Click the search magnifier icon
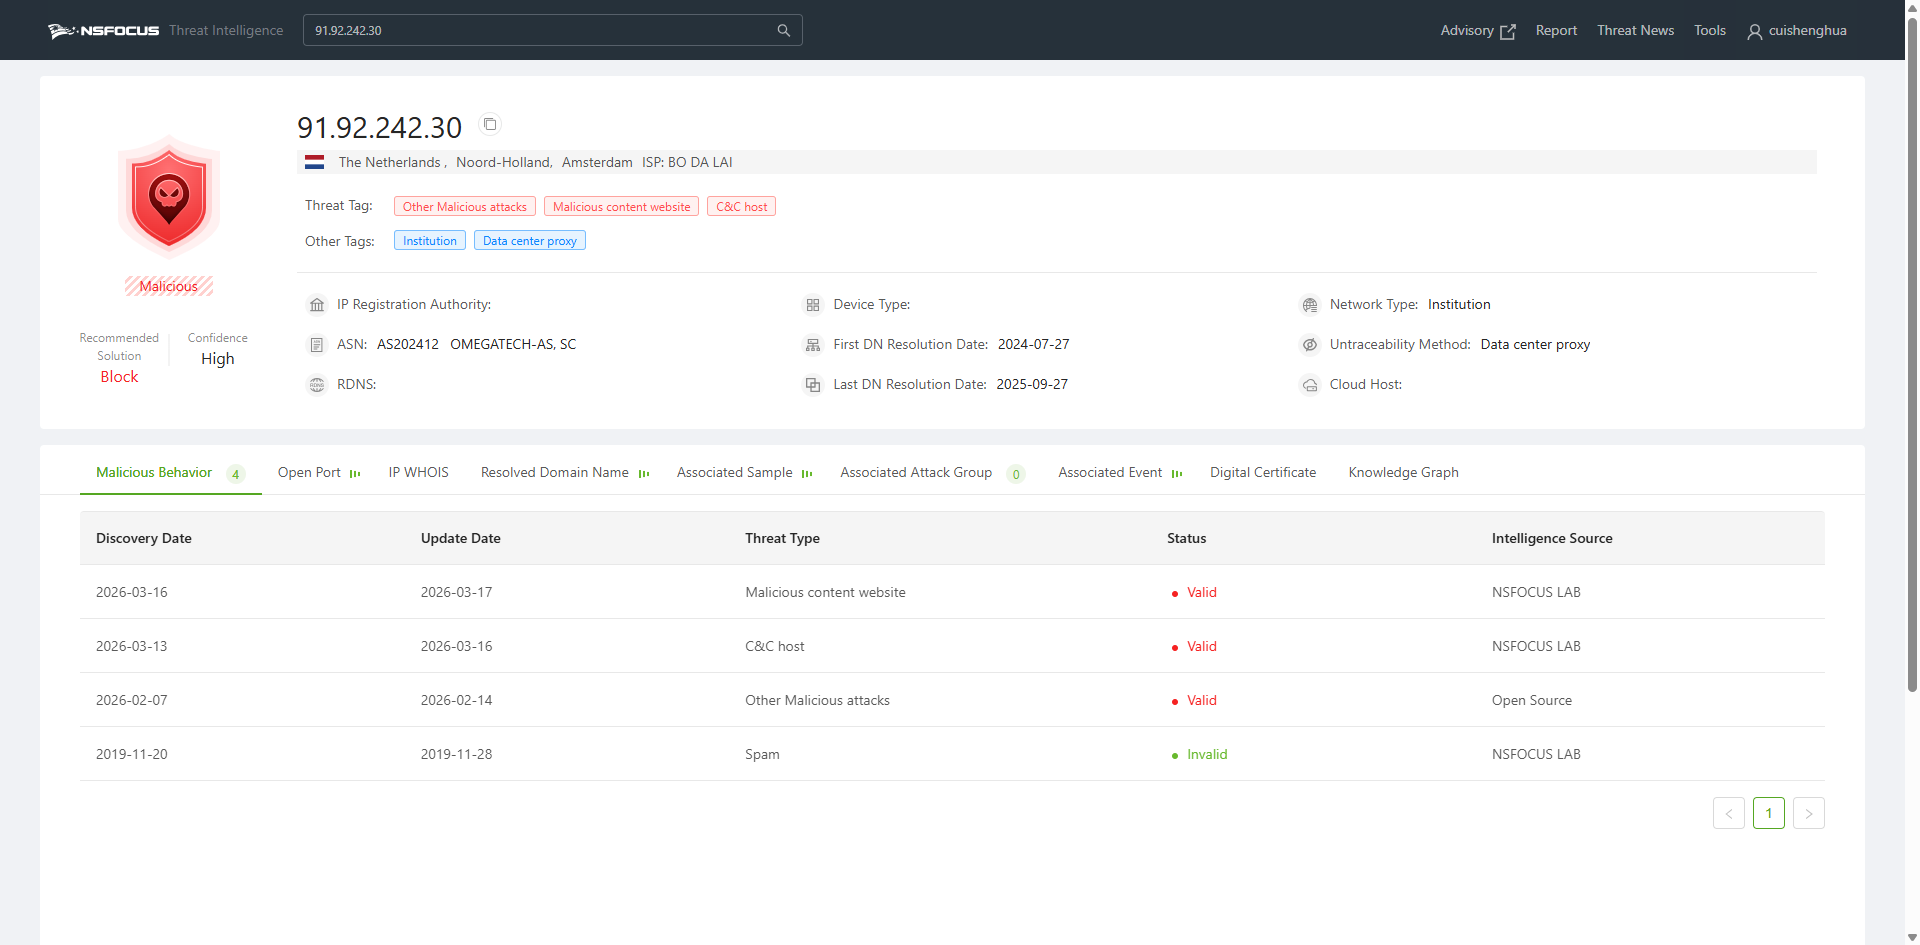The width and height of the screenshot is (1920, 945). (x=783, y=30)
